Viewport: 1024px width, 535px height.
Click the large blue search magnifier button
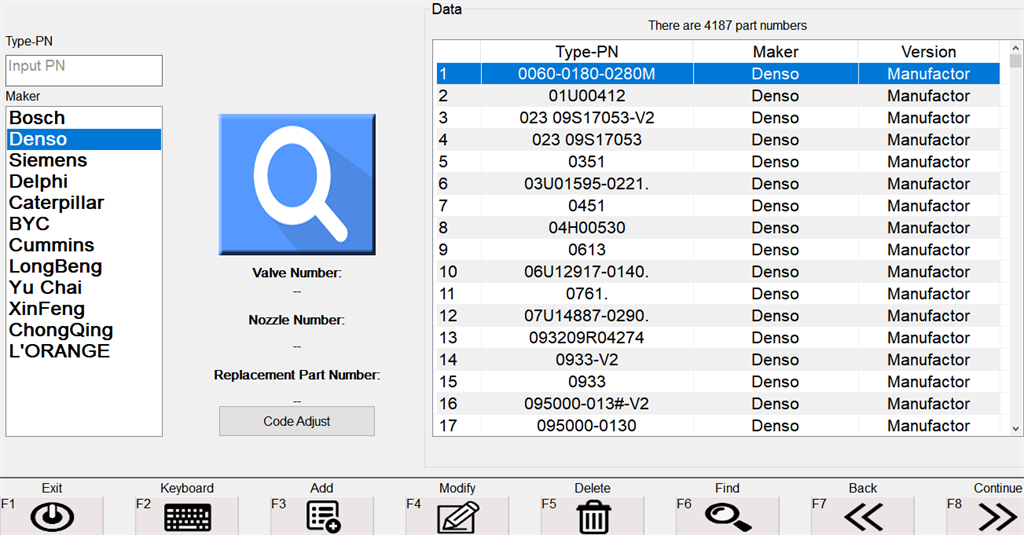(297, 184)
